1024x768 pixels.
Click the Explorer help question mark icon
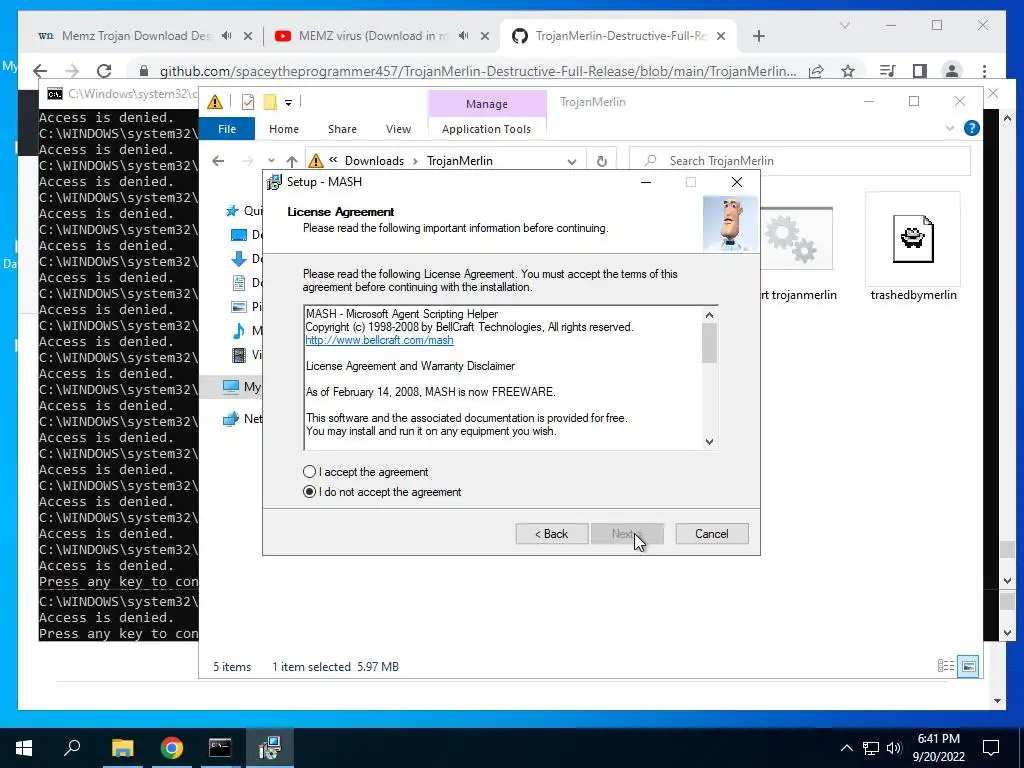tap(971, 128)
